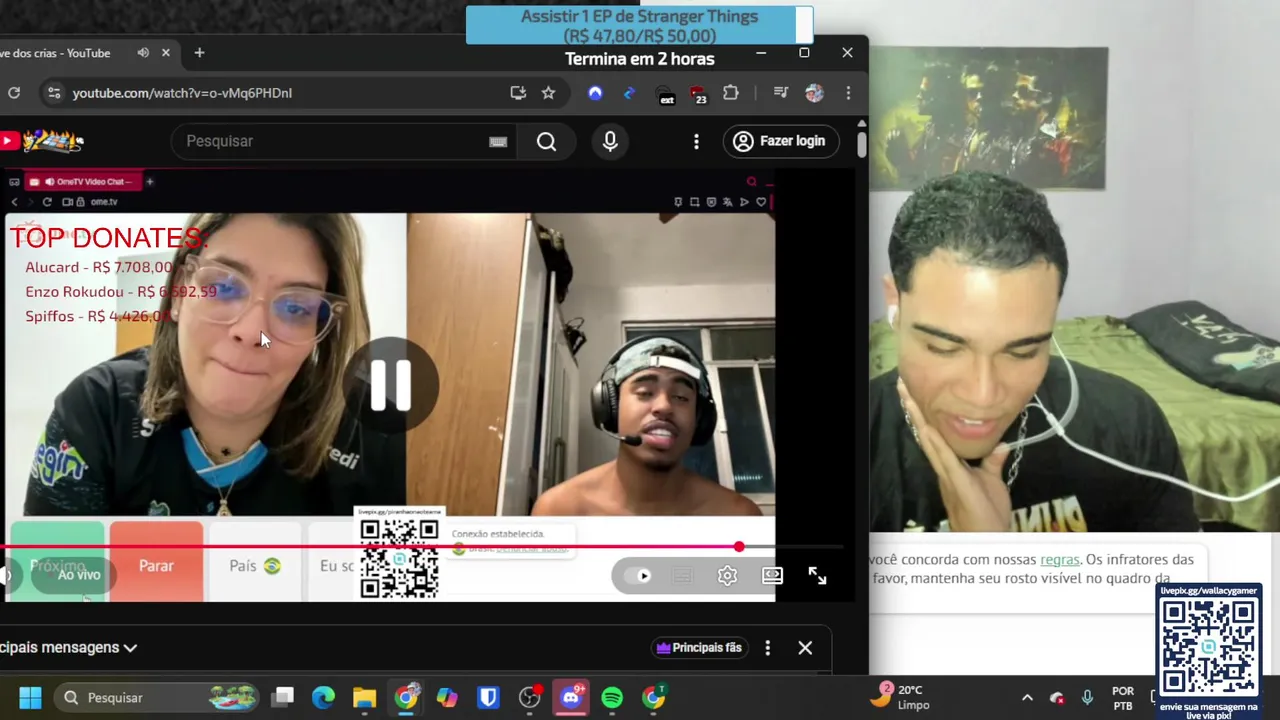Viewport: 1280px width, 720px height.
Task: Toggle video subtitles button
Action: click(x=683, y=576)
